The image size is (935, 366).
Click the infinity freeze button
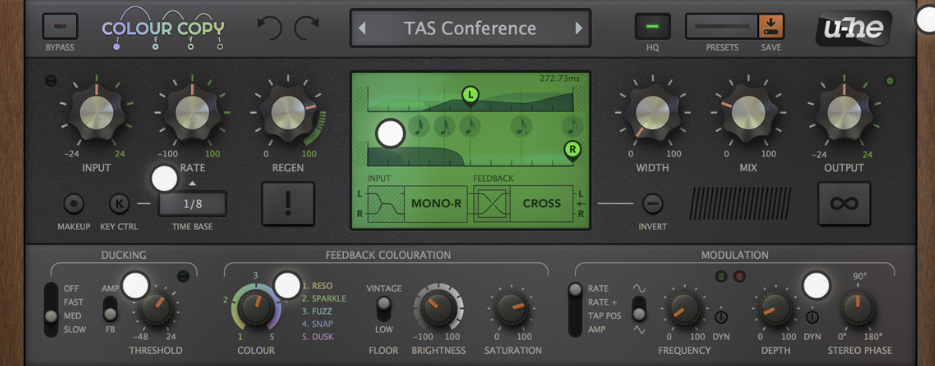point(844,204)
